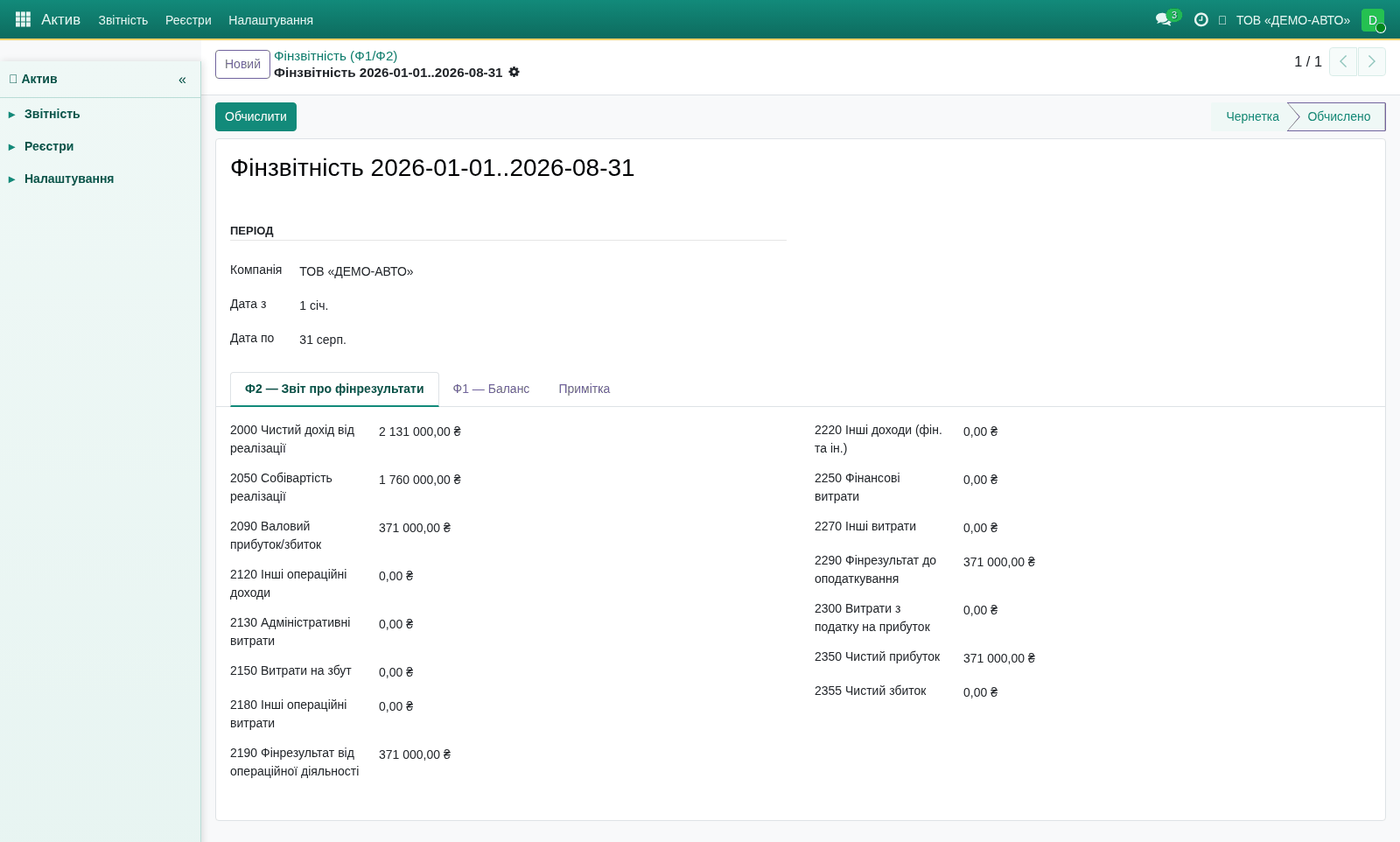
Task: Select the Обчислено status stage
Action: coord(1338,117)
